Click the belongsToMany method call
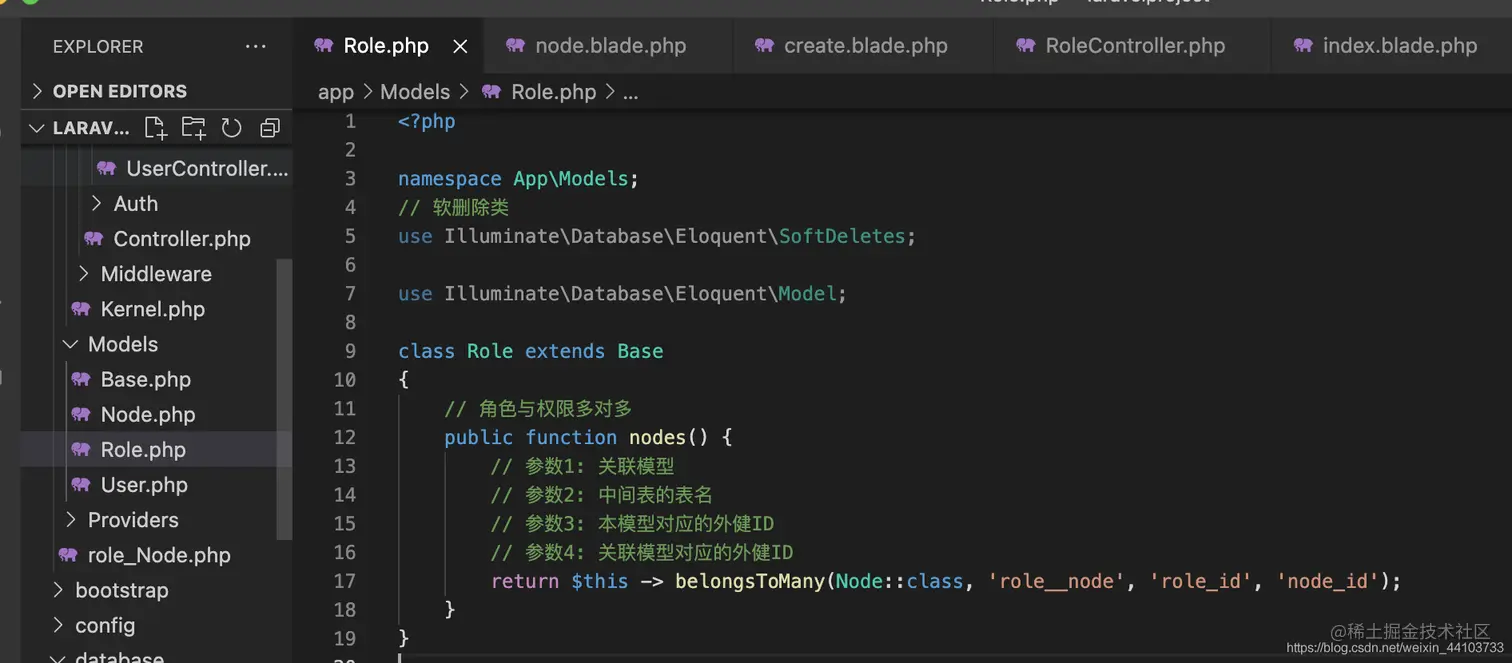This screenshot has height=663, width=1512. [x=750, y=581]
